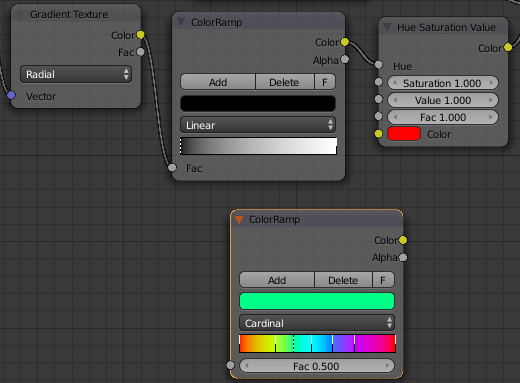Decrease Fac 0.500 with its left arrow
Screen dimensions: 520x383
click(x=247, y=366)
